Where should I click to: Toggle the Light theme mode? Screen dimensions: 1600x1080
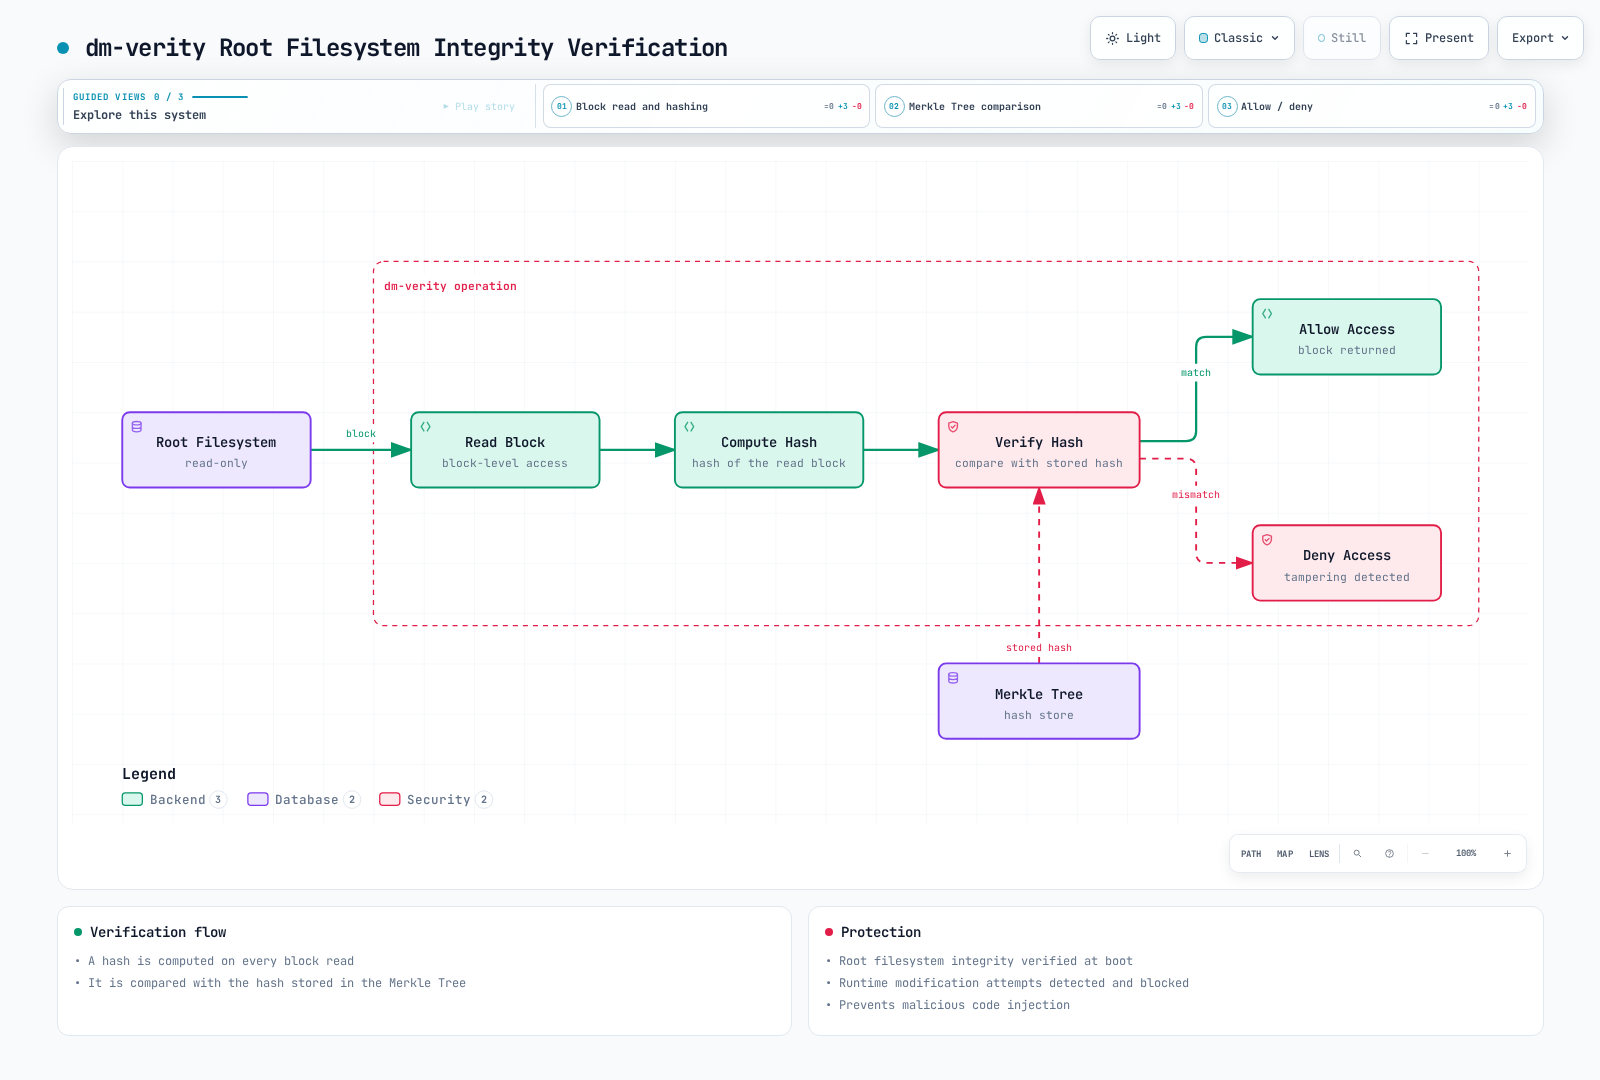click(1132, 38)
